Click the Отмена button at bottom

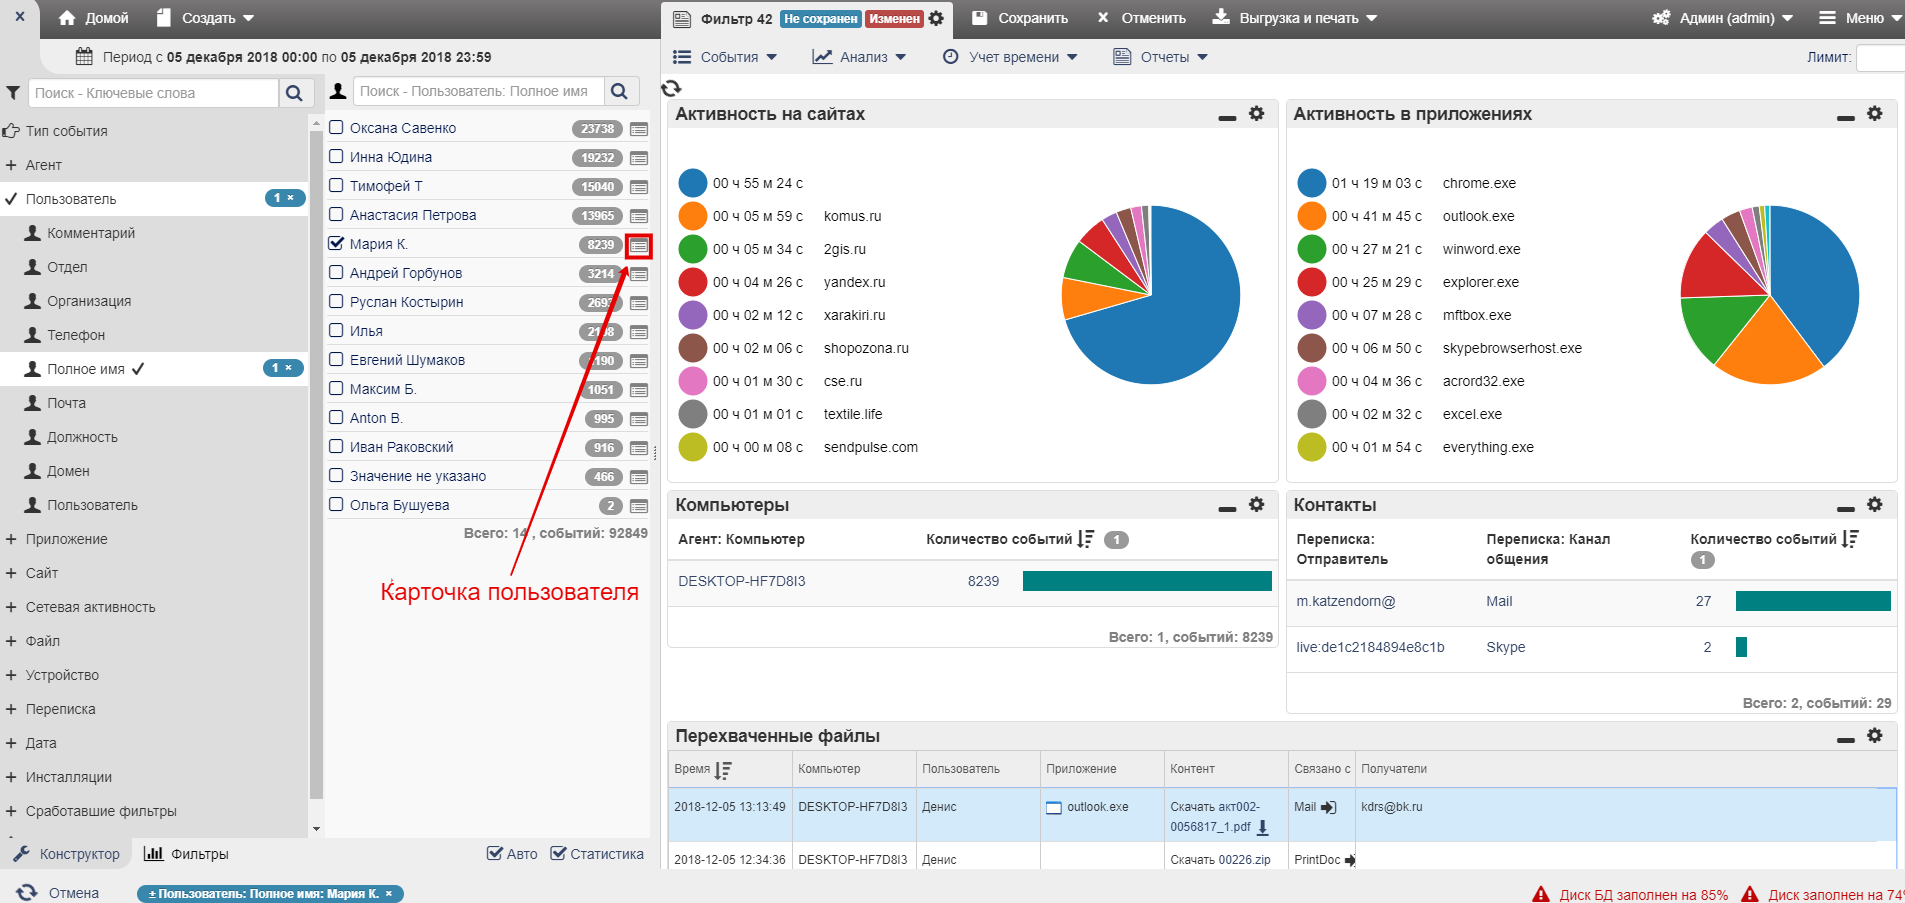pos(58,893)
